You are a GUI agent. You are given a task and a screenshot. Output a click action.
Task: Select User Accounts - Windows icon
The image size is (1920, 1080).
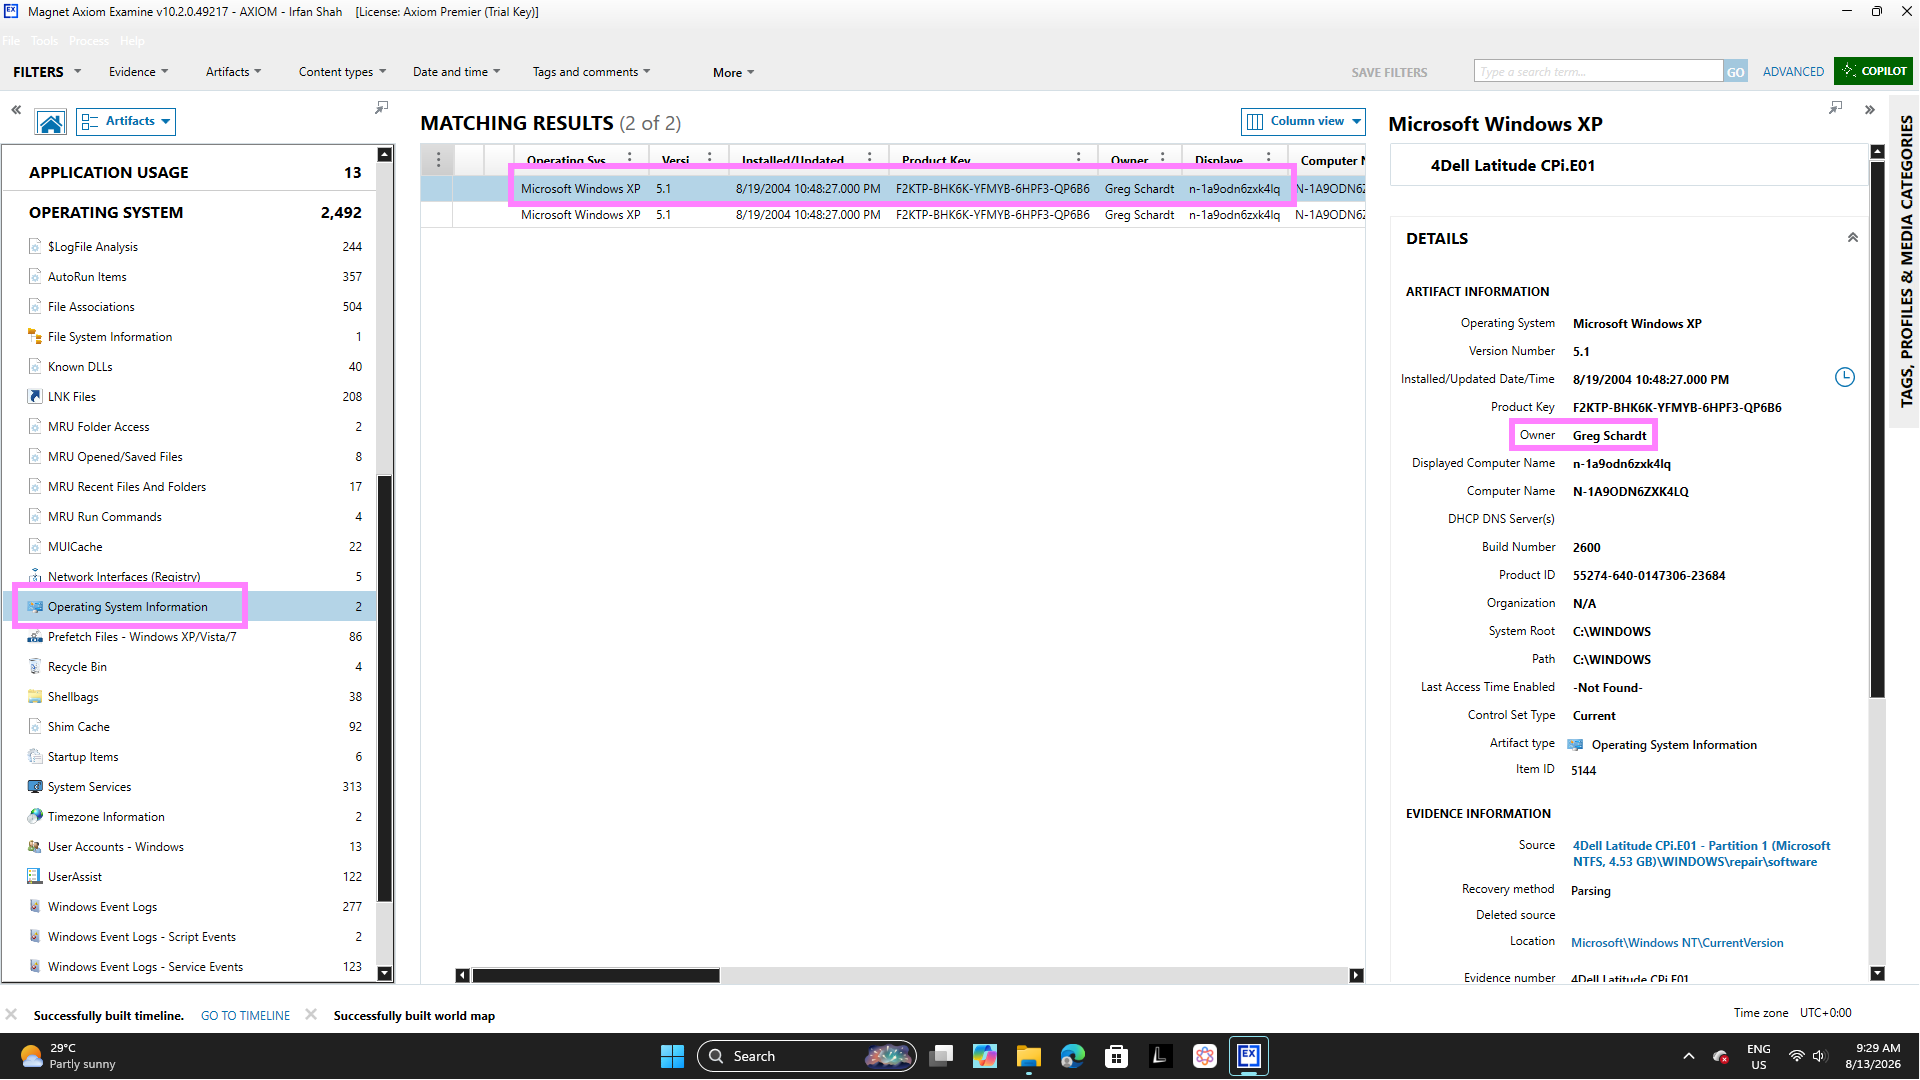tap(35, 846)
